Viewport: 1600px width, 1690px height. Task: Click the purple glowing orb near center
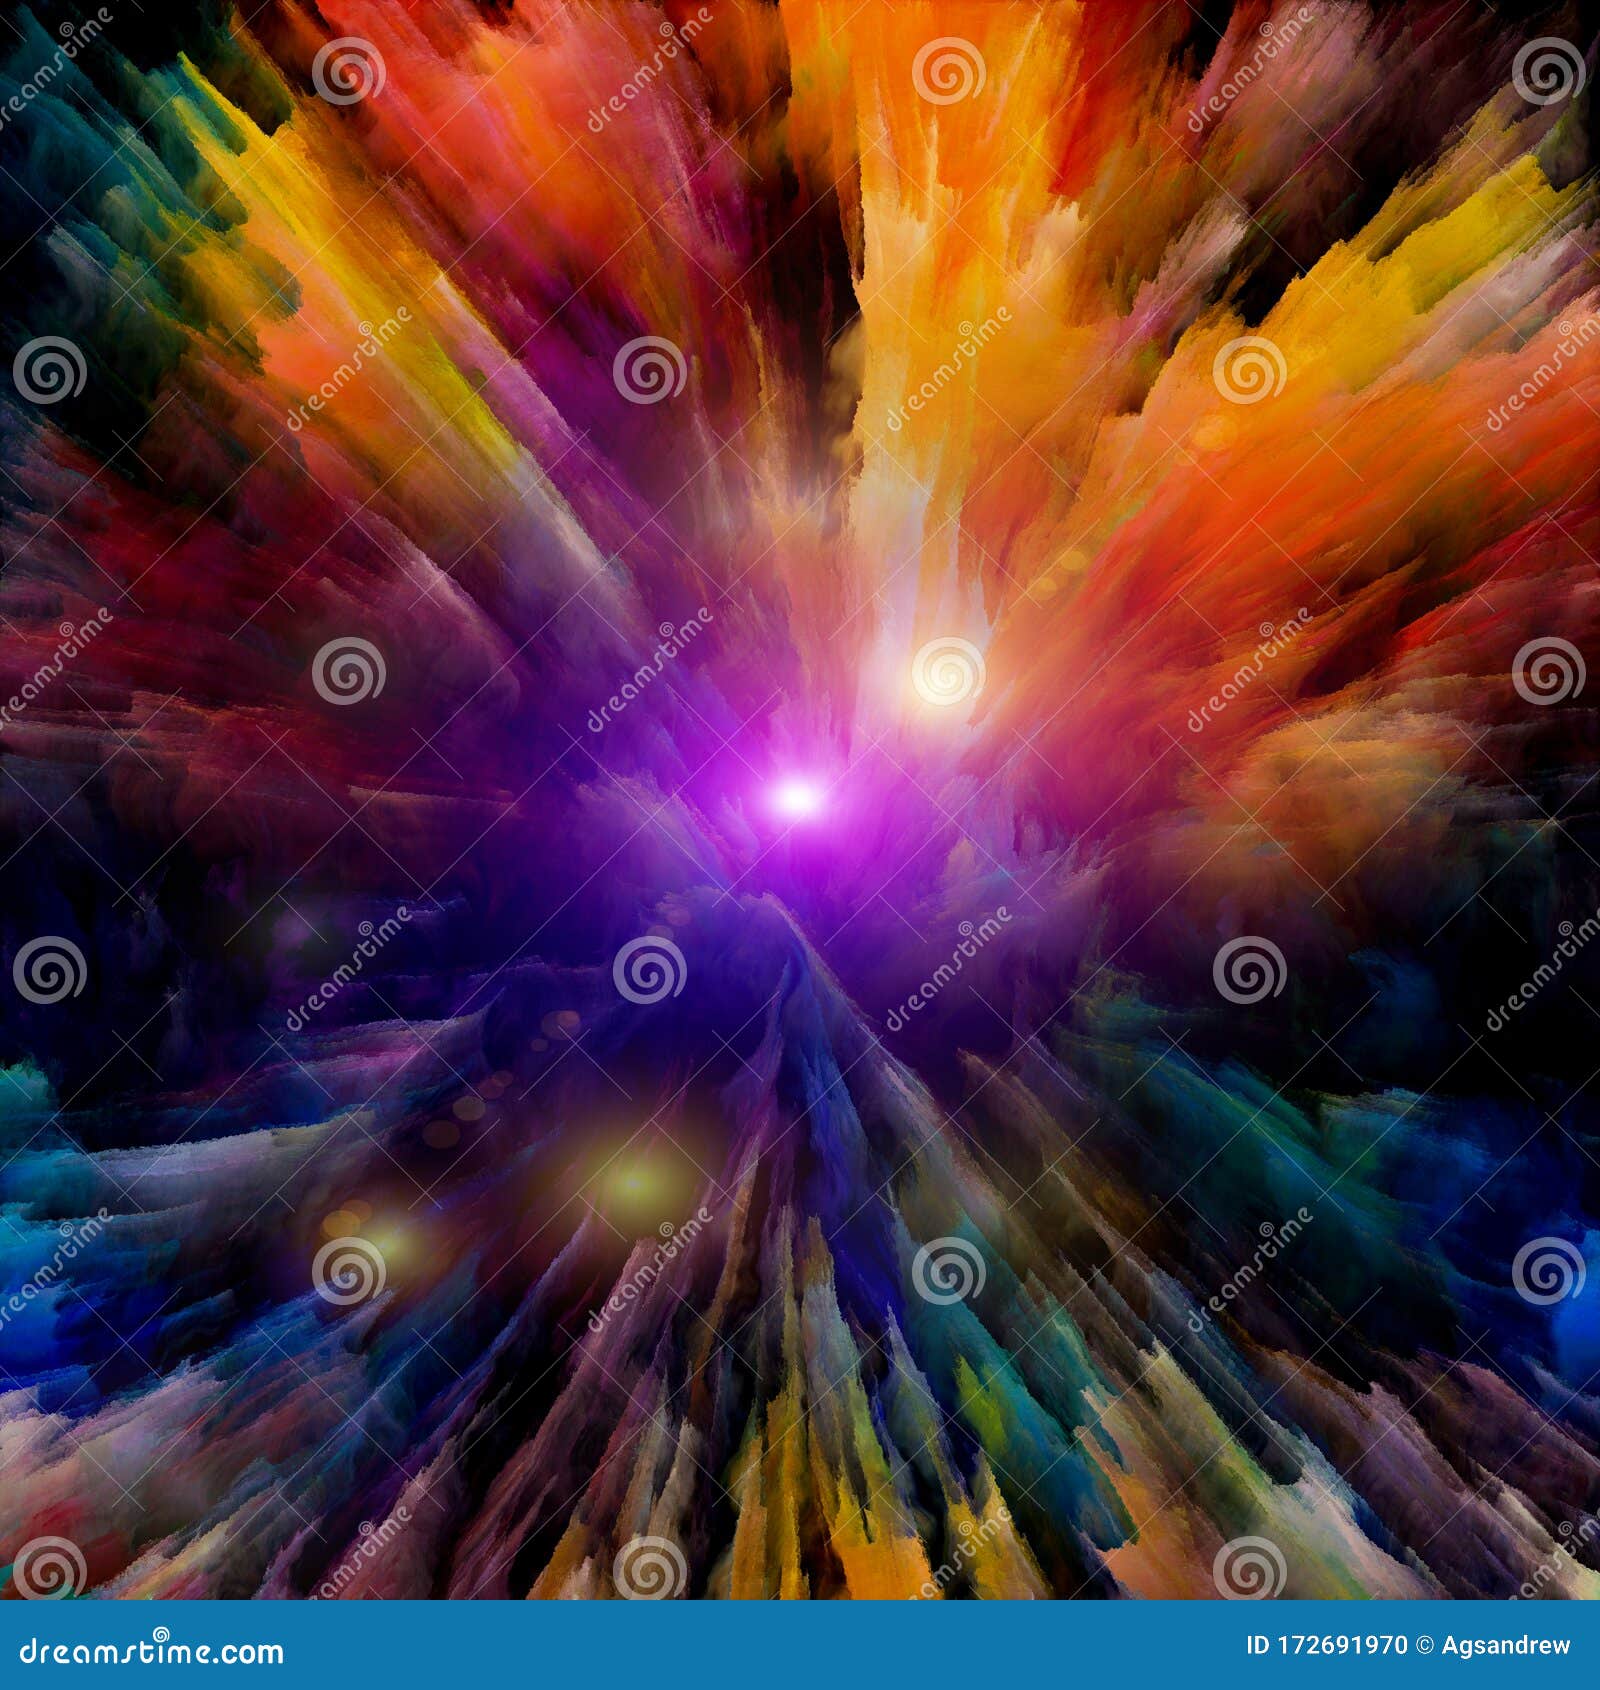pos(800,800)
